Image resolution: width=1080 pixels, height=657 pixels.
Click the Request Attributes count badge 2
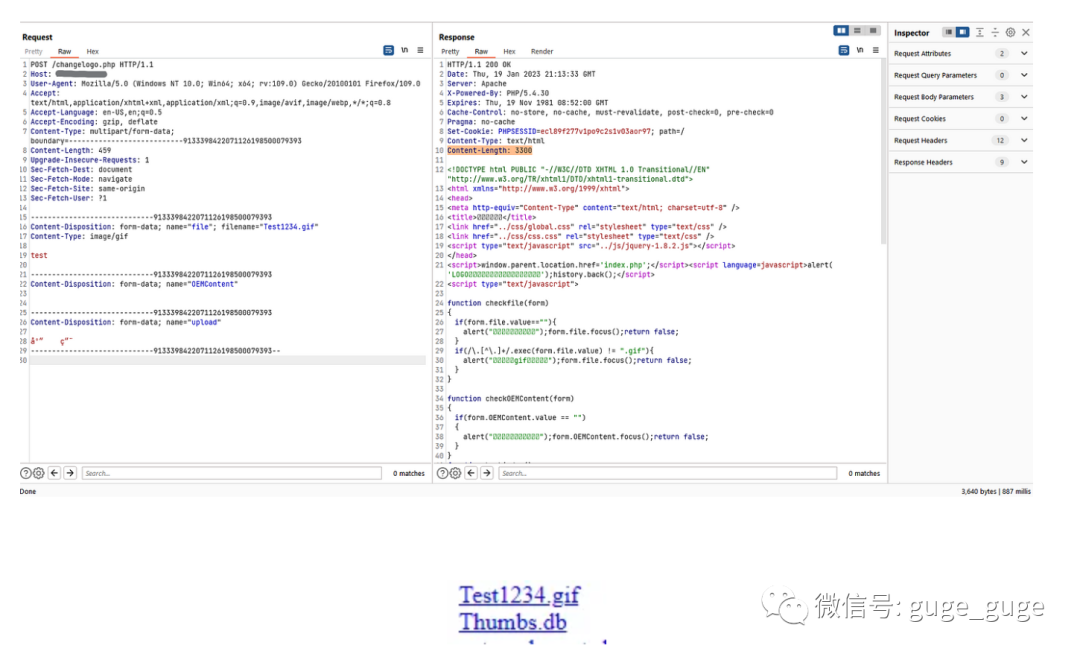coord(1001,54)
